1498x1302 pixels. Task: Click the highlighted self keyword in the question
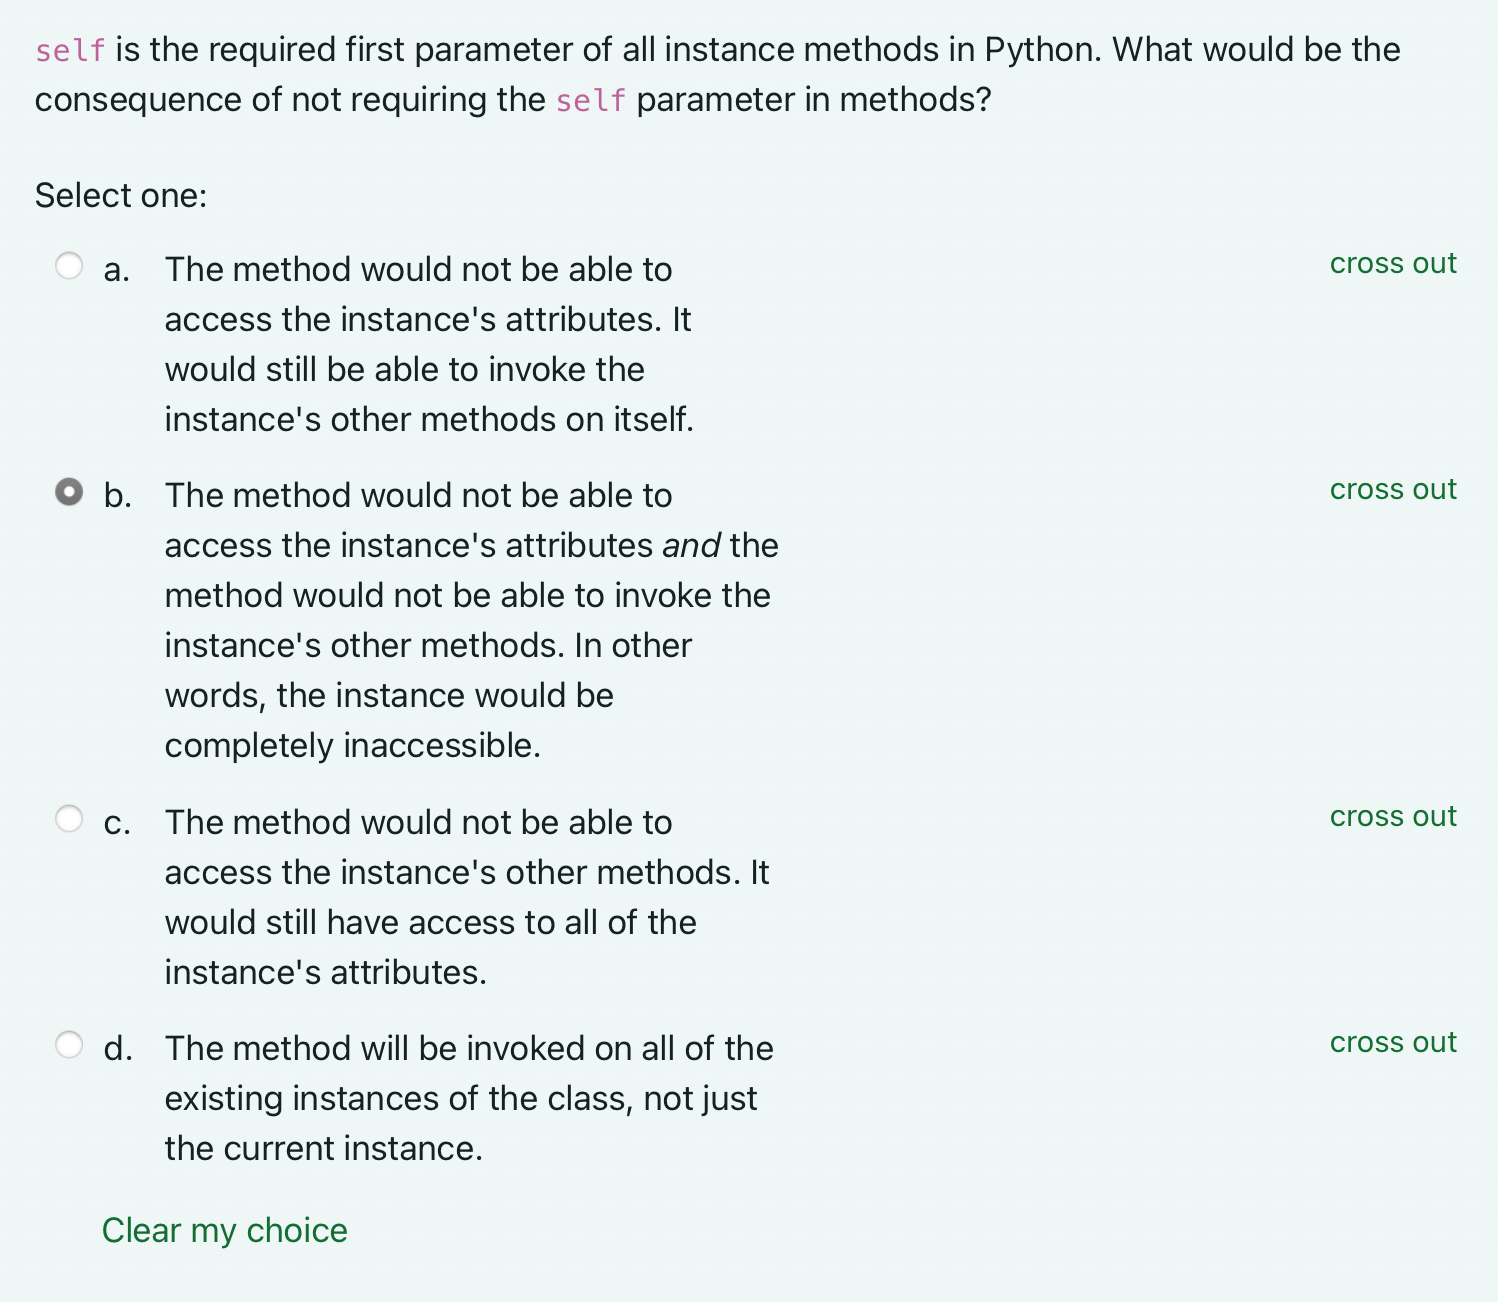[68, 49]
